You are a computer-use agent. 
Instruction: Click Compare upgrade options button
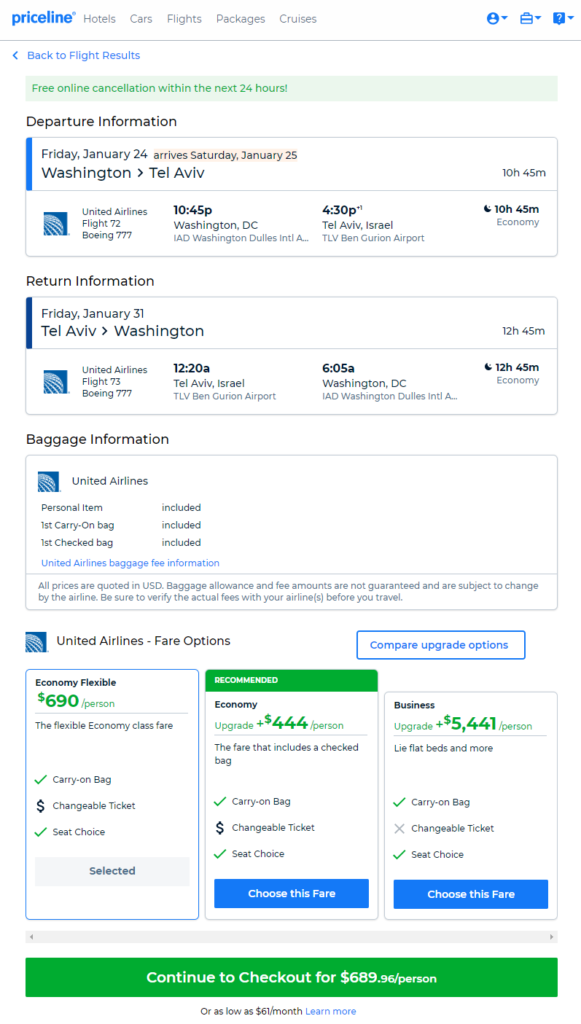441,645
